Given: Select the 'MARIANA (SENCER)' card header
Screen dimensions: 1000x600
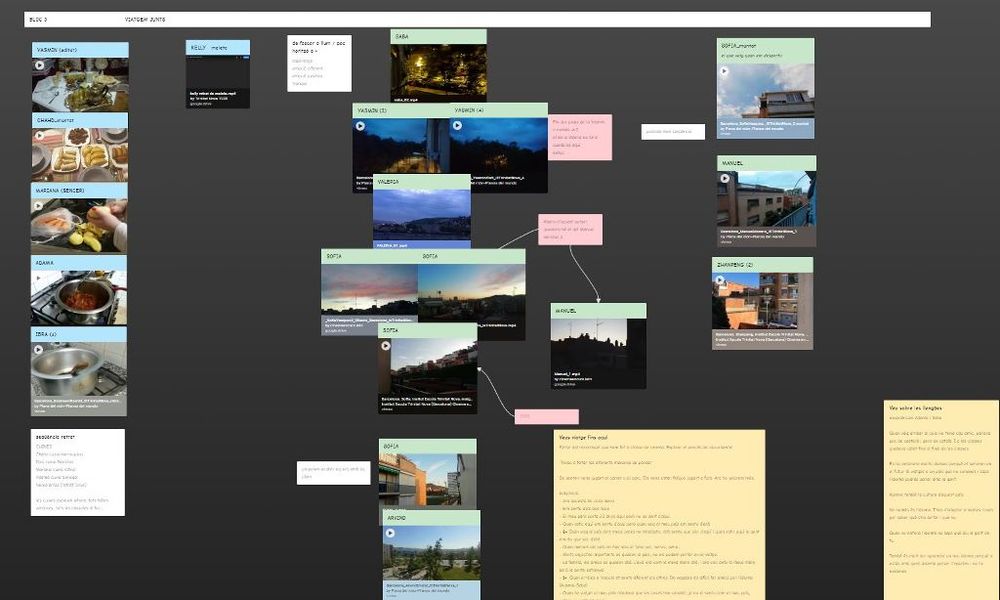Looking at the screenshot, I should 79,190.
